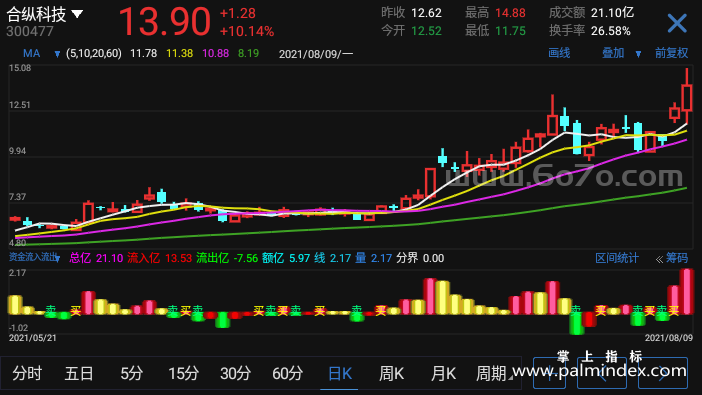Select the 60分 chart period
Screen dimensions: 702x395
[x=287, y=373]
